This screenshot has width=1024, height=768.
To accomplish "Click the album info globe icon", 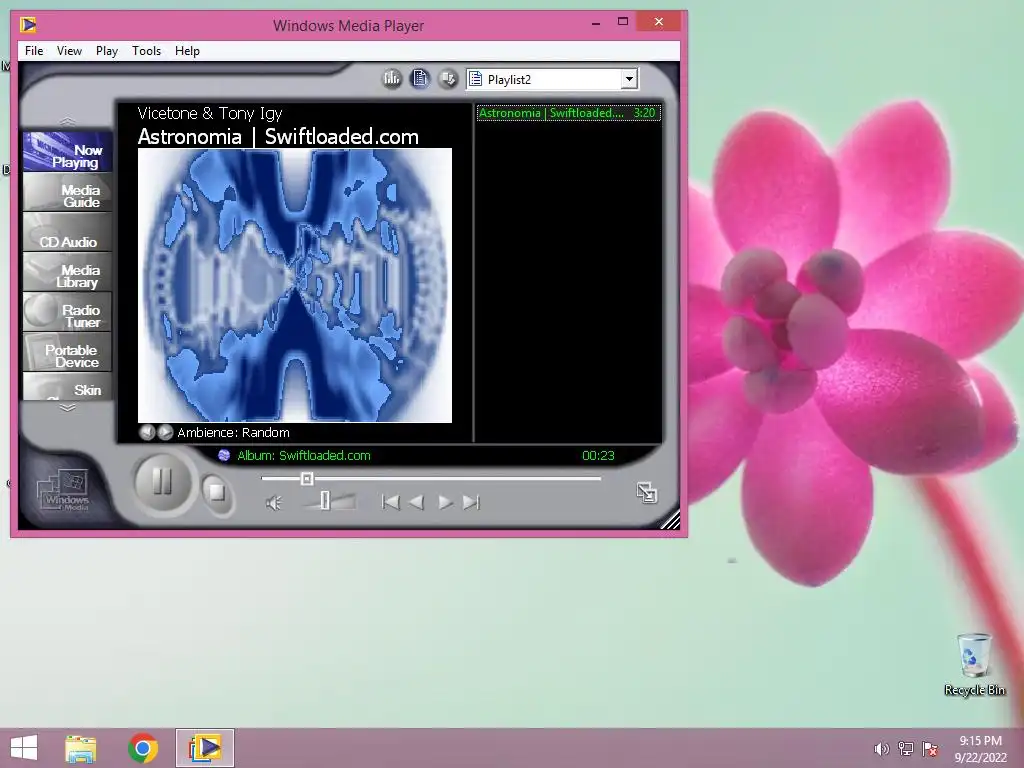I will click(x=224, y=455).
